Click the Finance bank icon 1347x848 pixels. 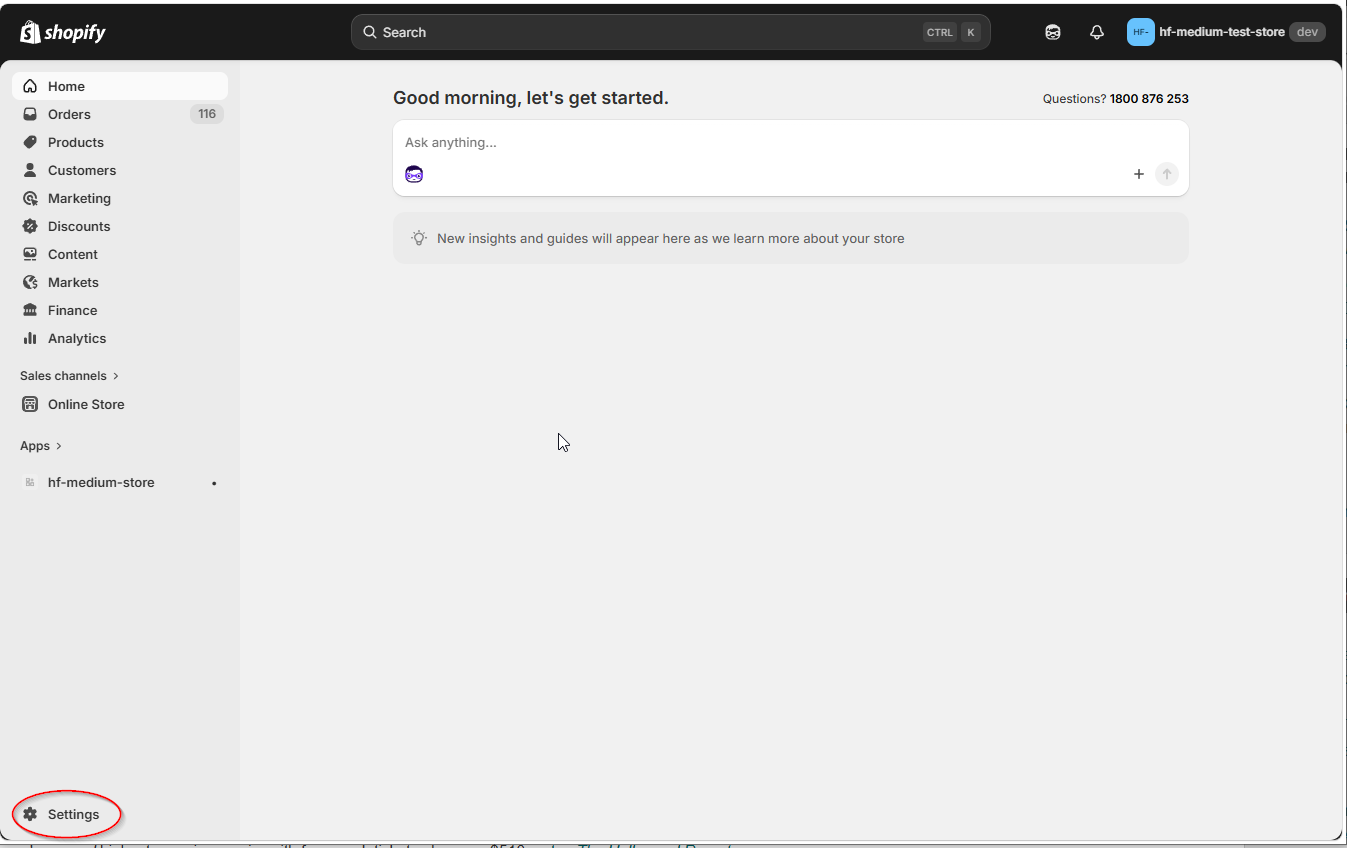[x=30, y=309]
